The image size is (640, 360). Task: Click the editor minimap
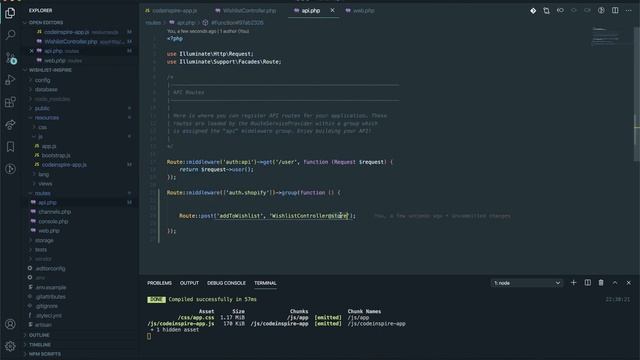tap(611, 37)
